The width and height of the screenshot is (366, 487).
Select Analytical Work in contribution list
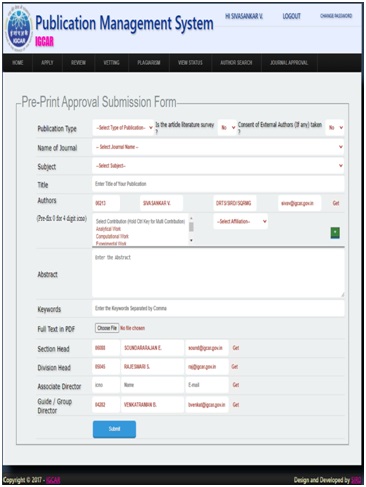108,229
